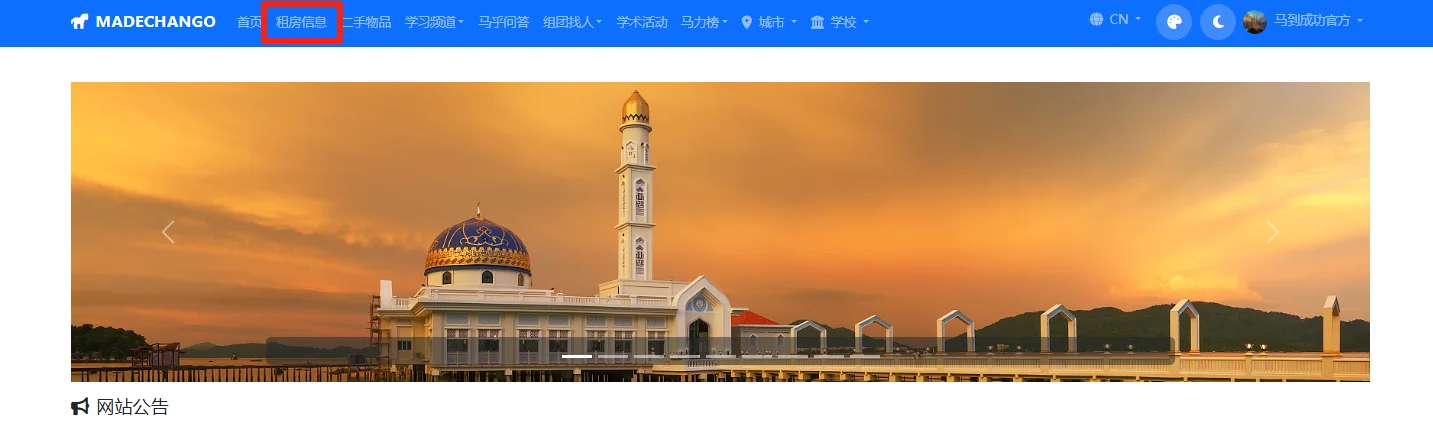1433x423 pixels.
Task: Open the color theme palette
Action: tap(1174, 21)
